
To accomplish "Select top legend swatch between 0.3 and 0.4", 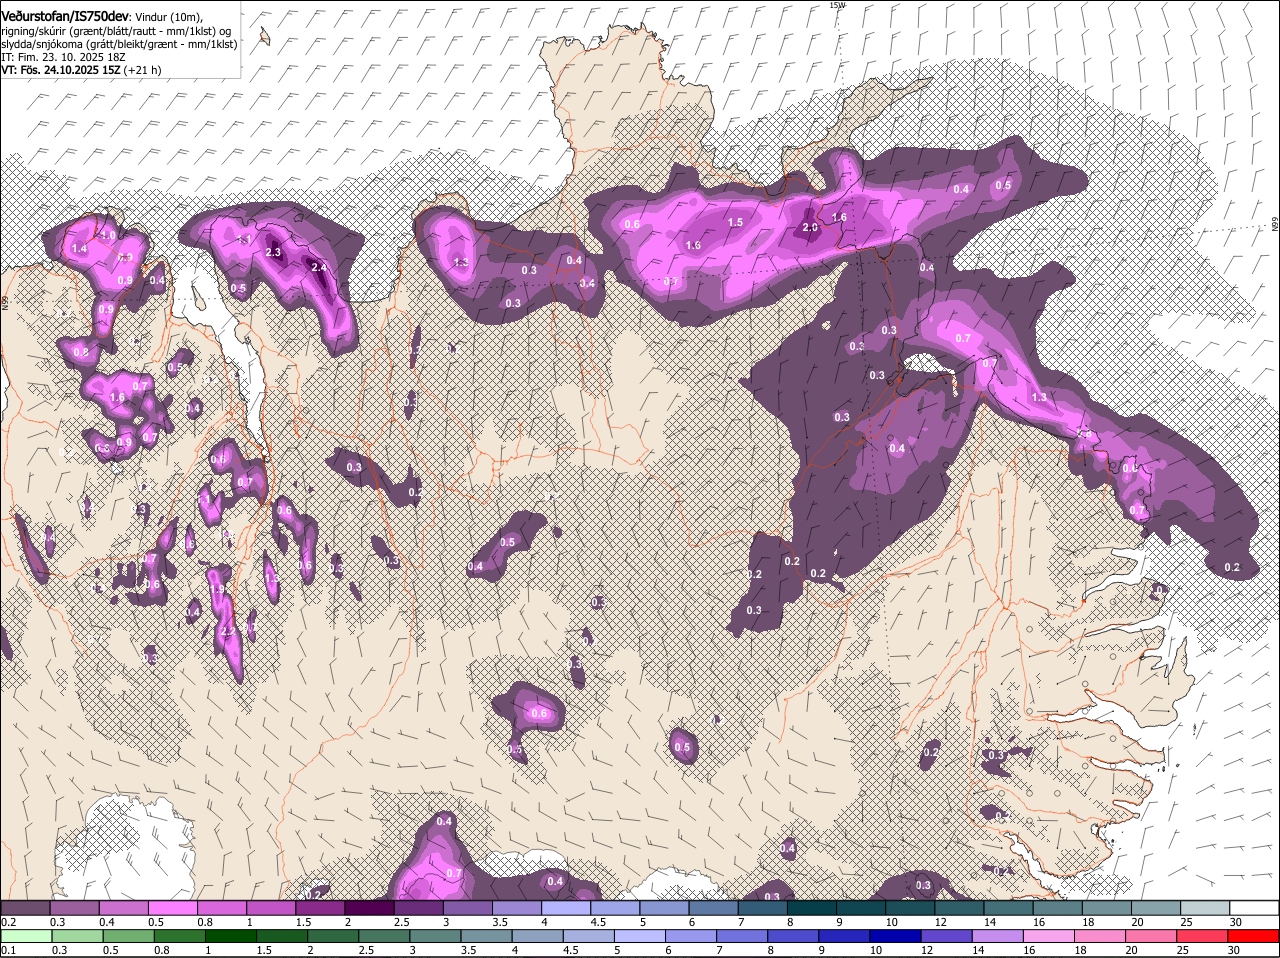I will click(74, 907).
